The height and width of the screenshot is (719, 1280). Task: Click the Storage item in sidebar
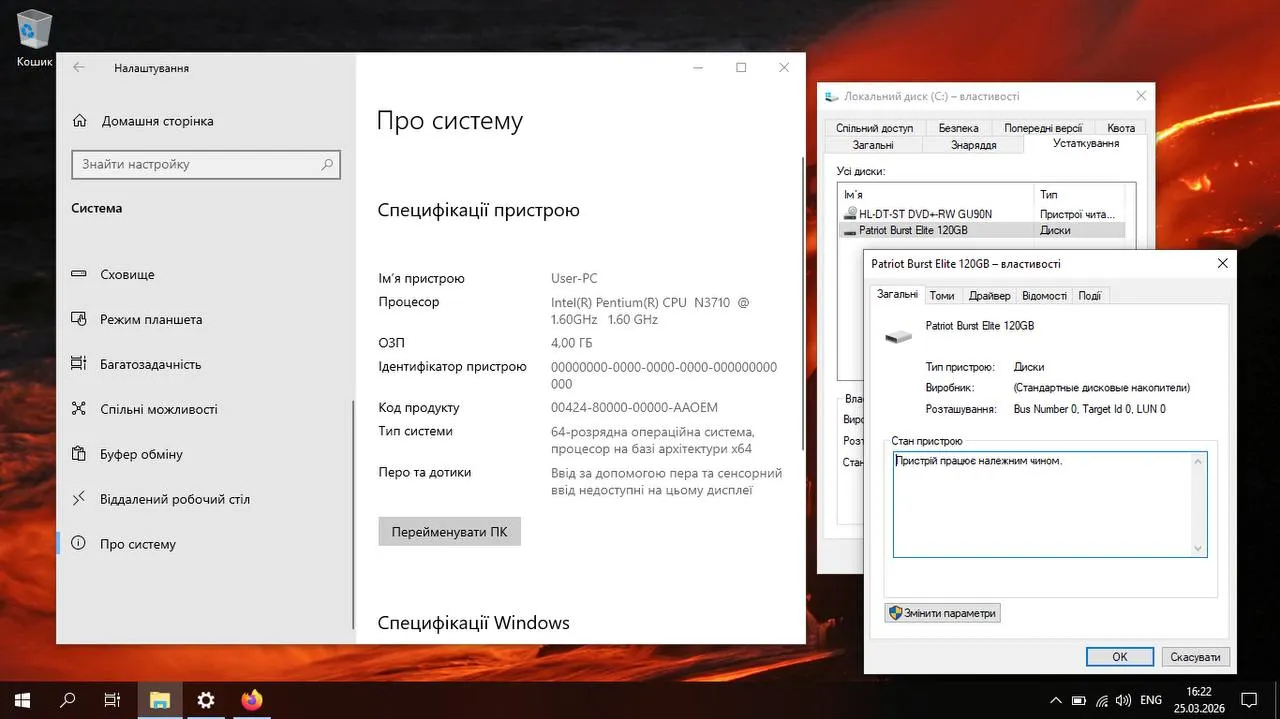(x=205, y=274)
